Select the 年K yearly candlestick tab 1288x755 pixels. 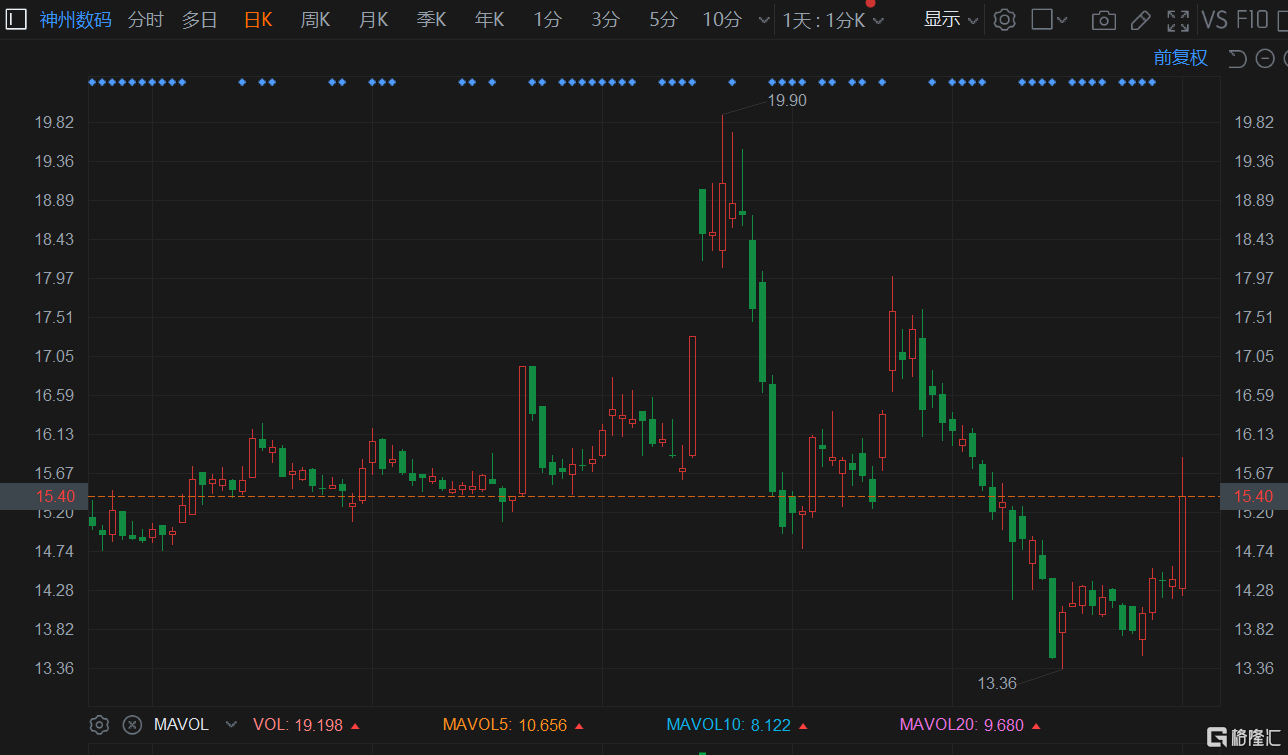[489, 19]
